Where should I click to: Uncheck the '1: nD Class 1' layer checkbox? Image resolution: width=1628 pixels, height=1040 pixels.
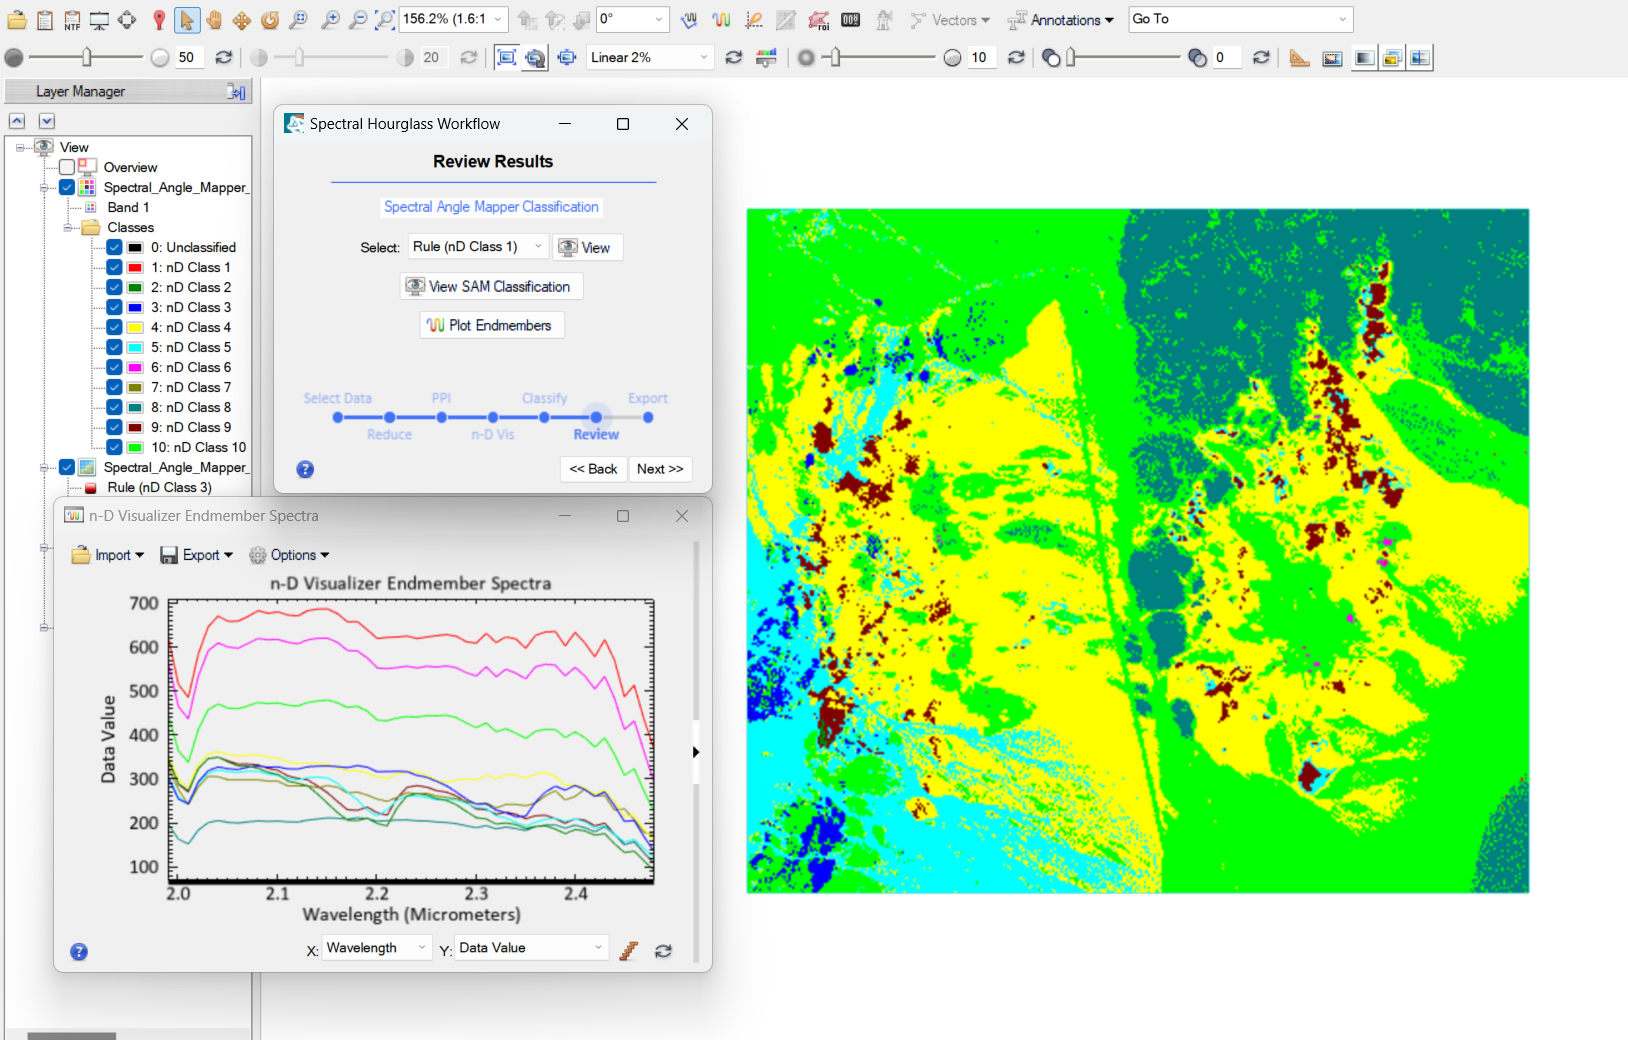click(x=114, y=267)
